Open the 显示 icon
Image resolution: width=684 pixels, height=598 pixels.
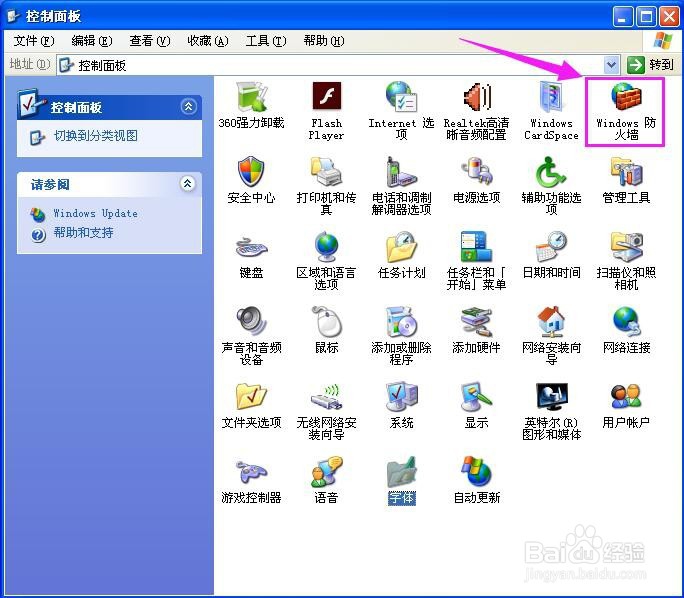coord(476,396)
